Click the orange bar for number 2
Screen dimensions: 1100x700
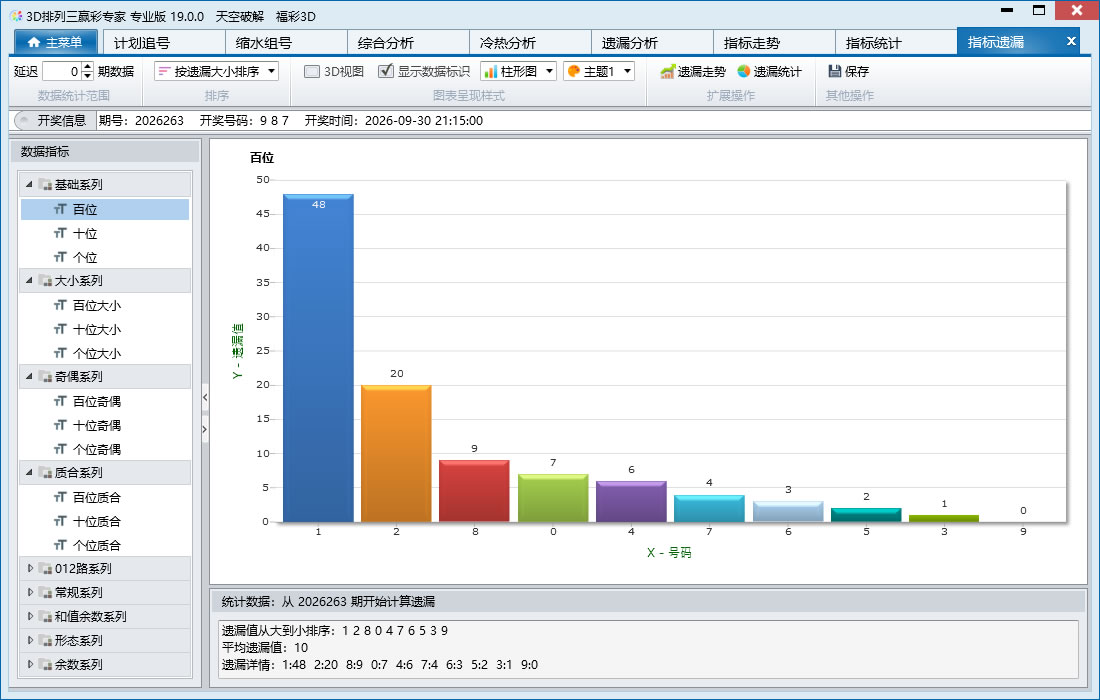[396, 454]
